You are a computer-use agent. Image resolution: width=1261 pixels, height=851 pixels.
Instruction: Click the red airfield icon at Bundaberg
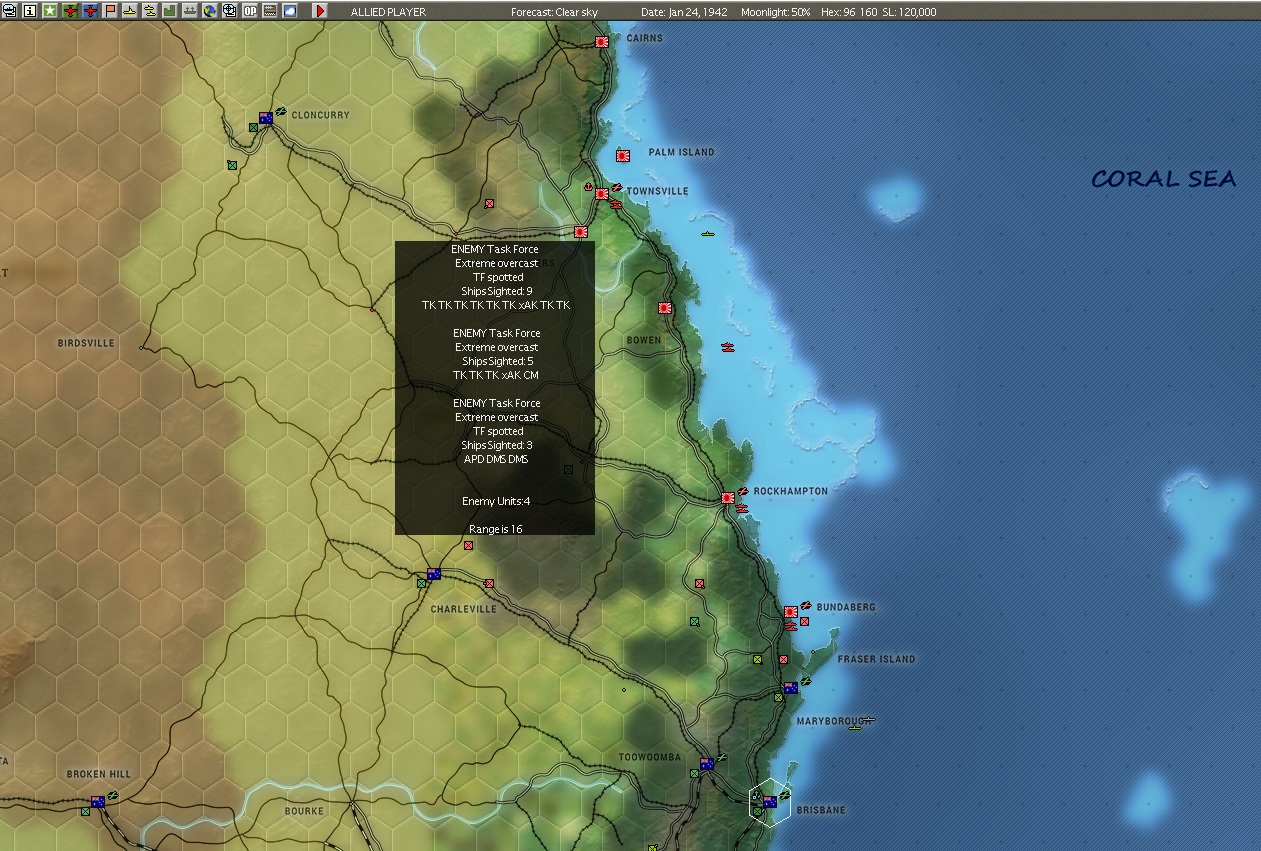pyautogui.click(x=806, y=605)
